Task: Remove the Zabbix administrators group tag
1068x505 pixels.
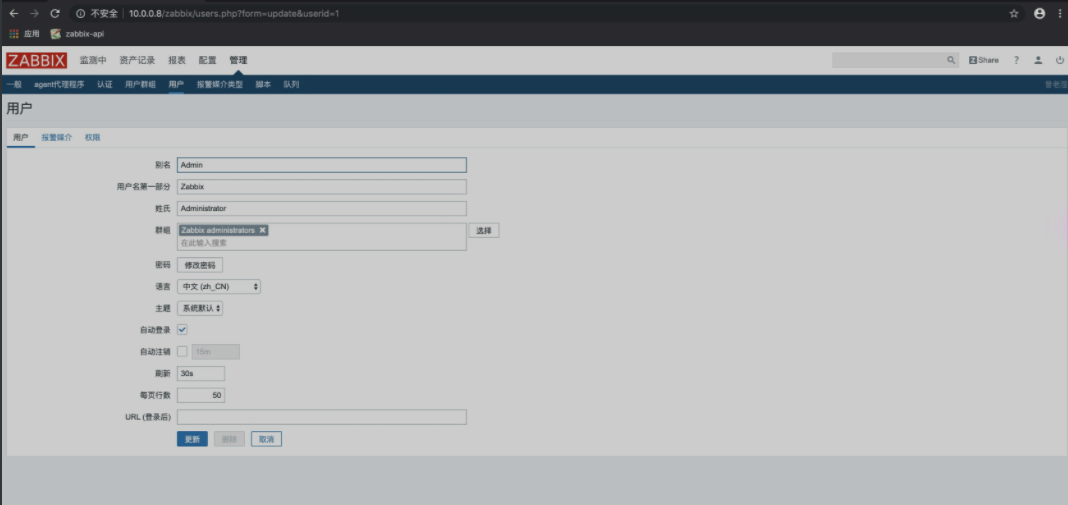Action: [x=263, y=230]
